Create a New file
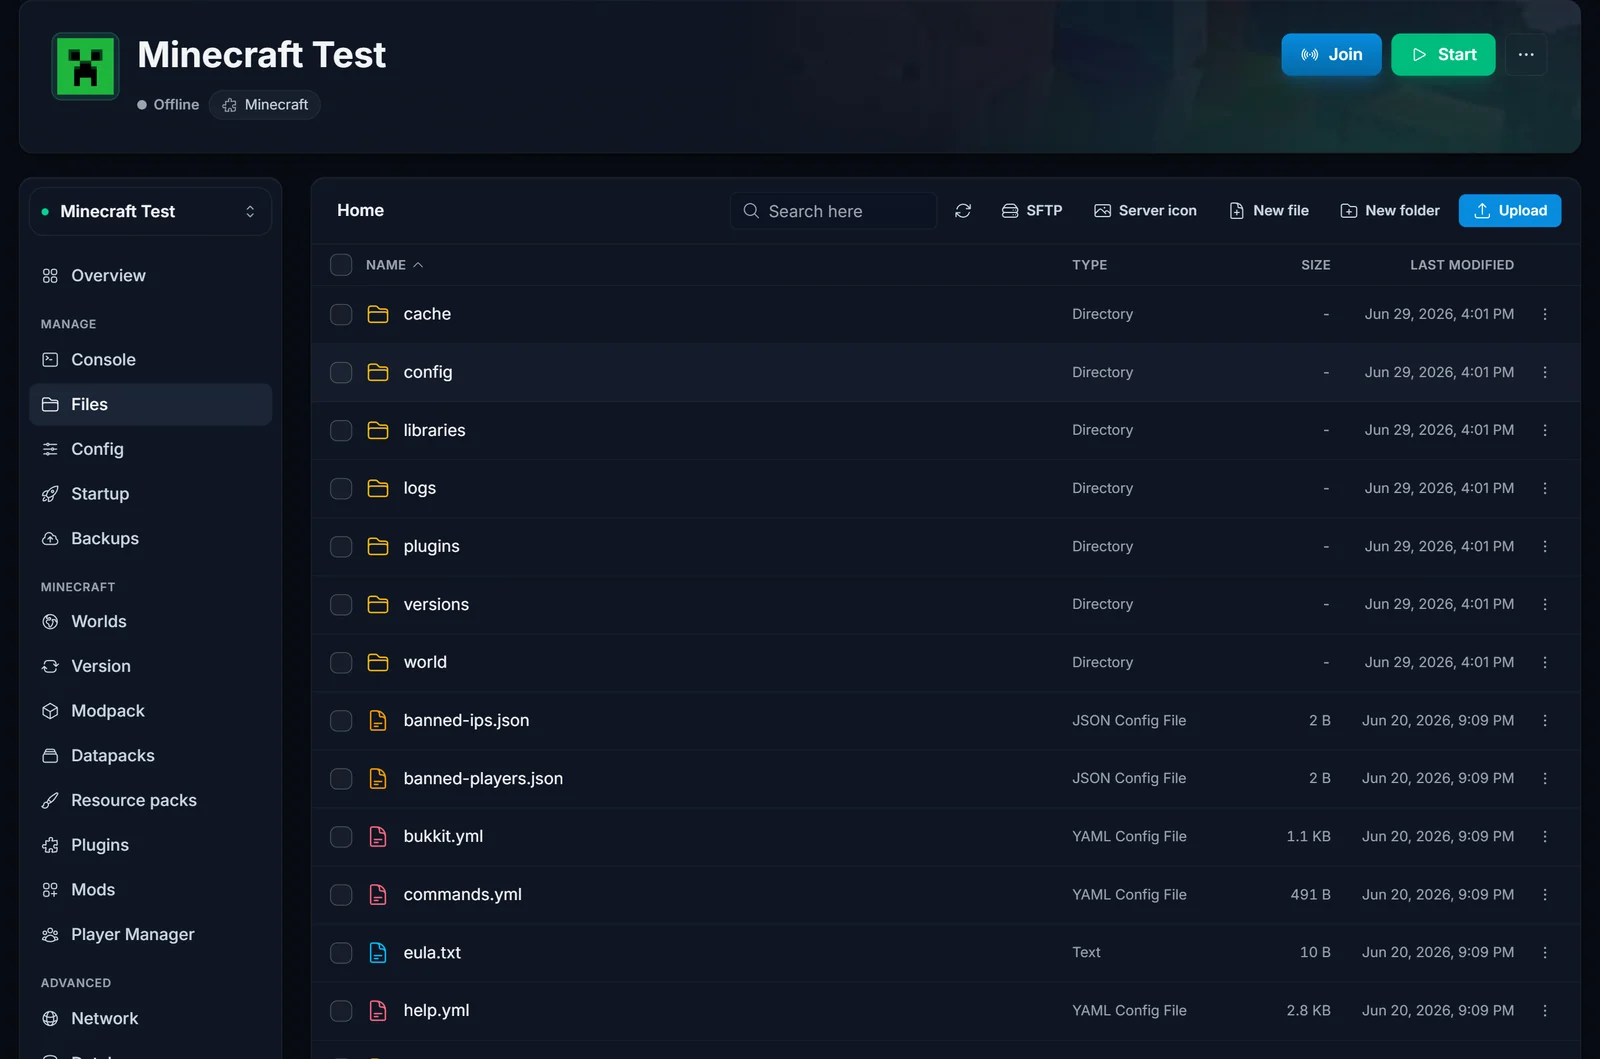 [x=1269, y=211]
